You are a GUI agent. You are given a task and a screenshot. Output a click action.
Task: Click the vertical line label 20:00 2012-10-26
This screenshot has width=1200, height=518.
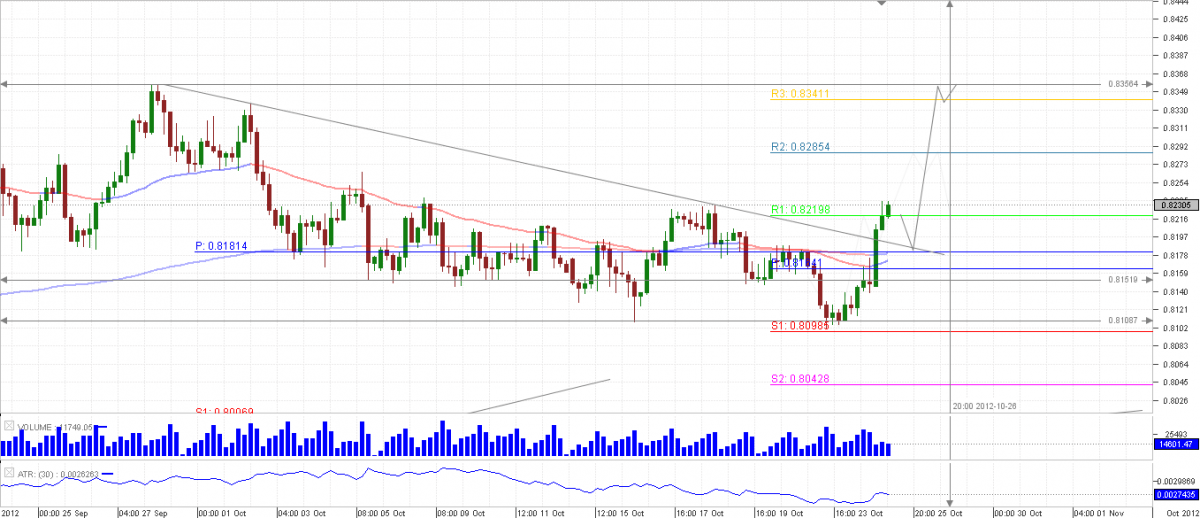pyautogui.click(x=987, y=406)
